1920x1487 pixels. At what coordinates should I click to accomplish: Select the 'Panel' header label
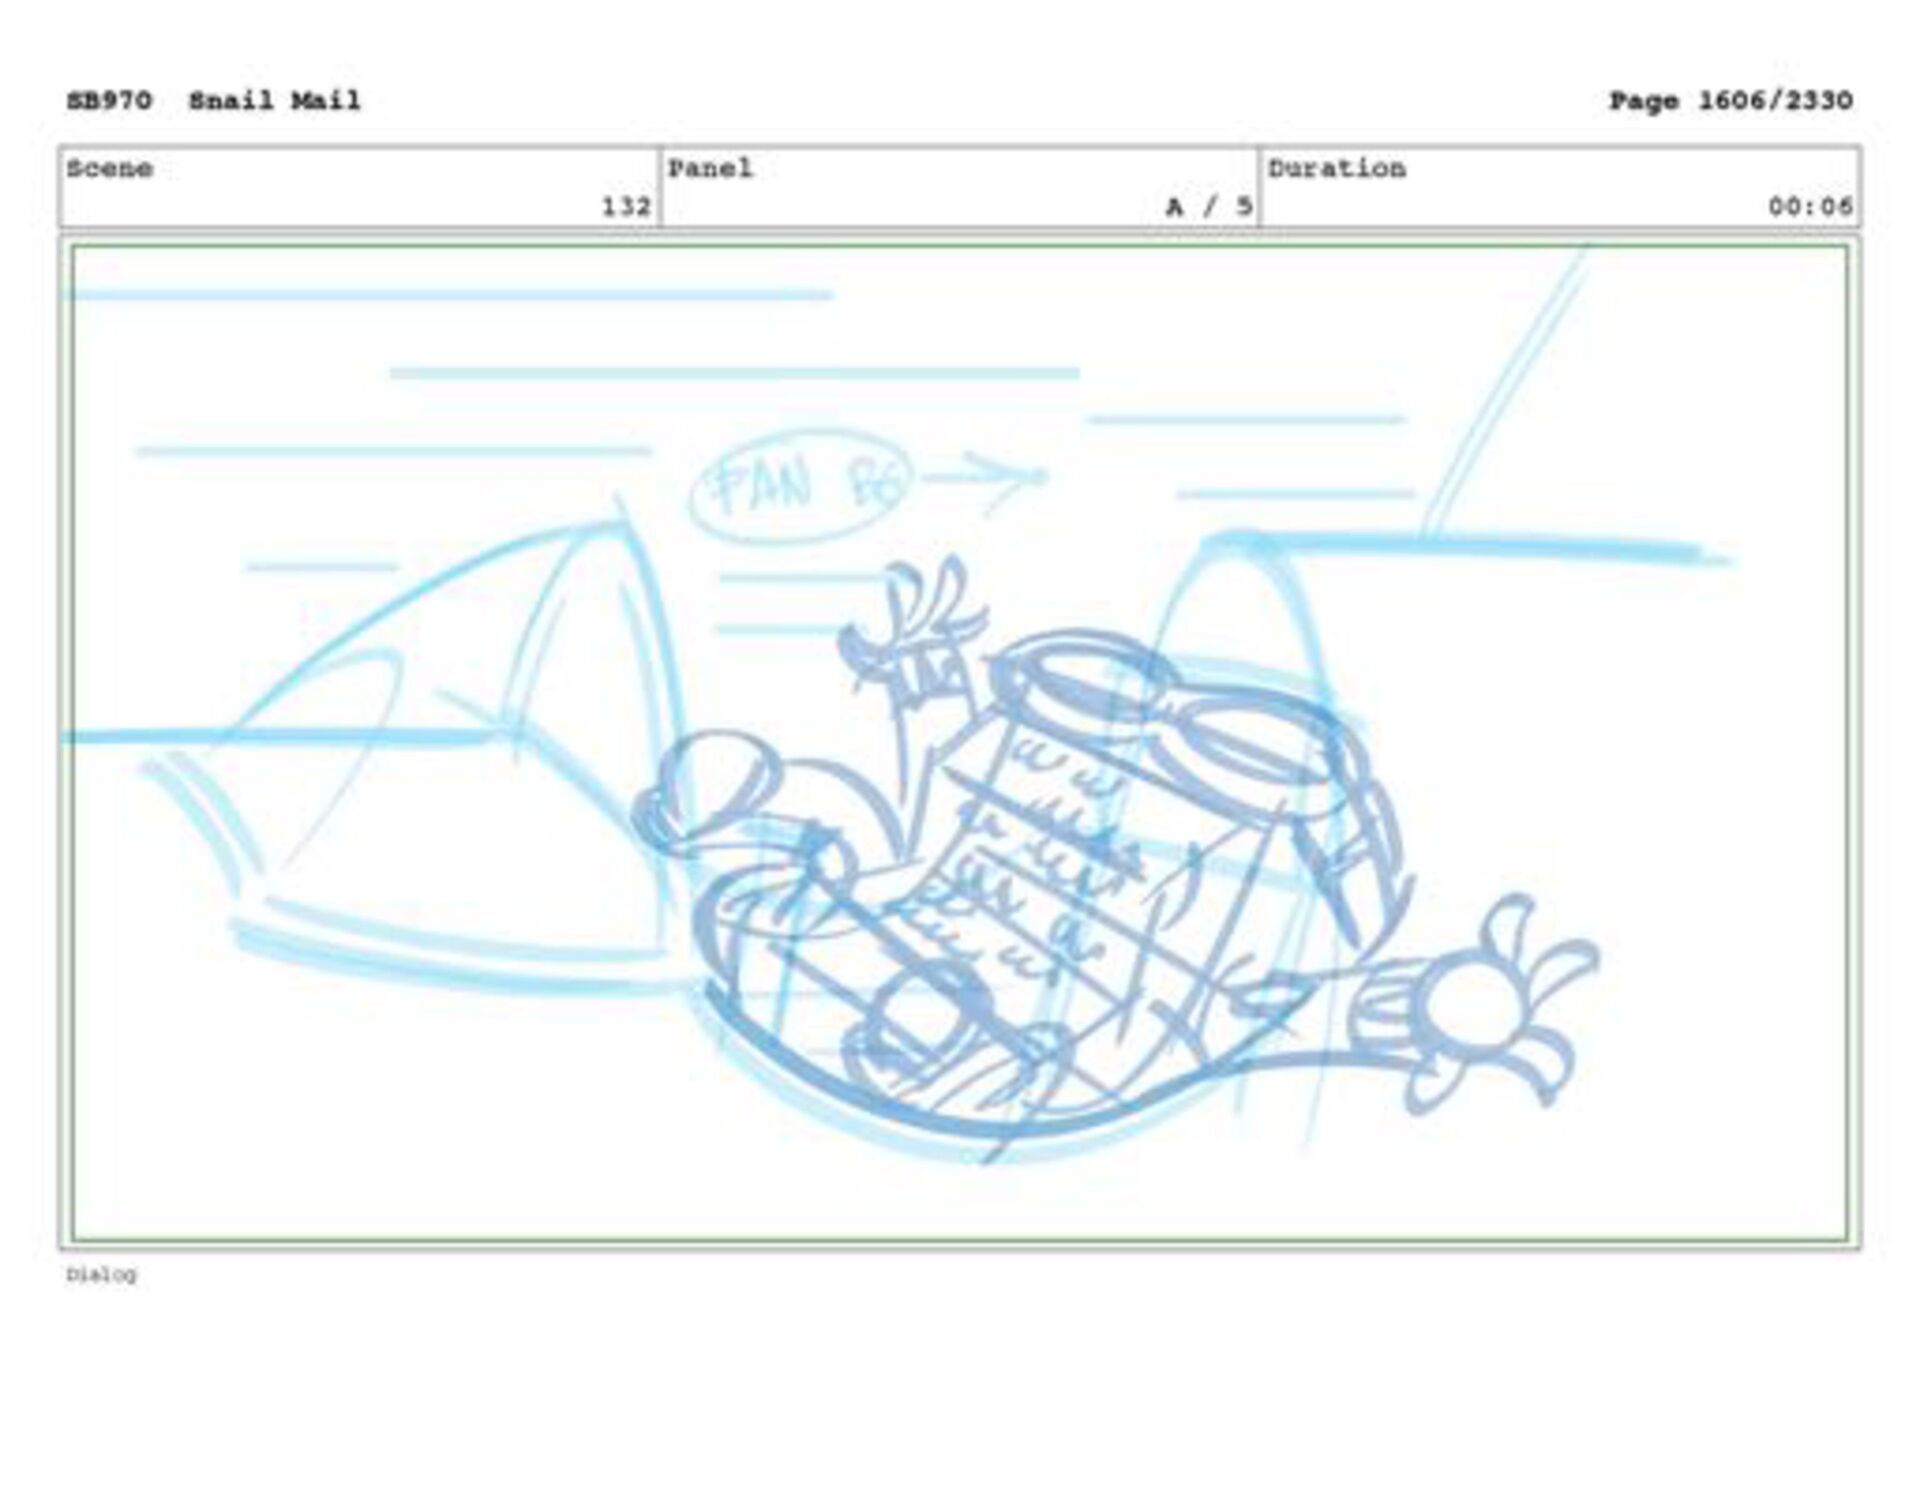point(710,168)
